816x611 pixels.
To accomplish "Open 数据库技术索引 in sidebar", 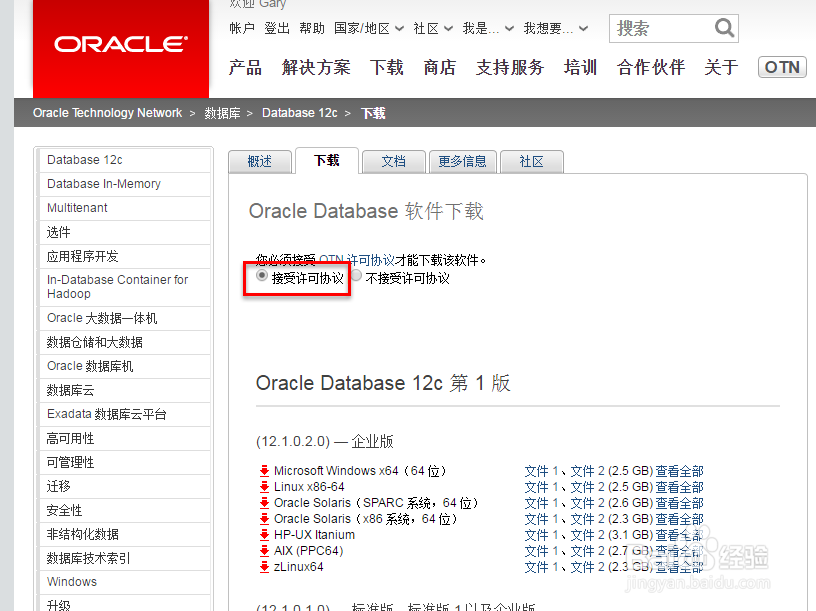I will [x=125, y=558].
